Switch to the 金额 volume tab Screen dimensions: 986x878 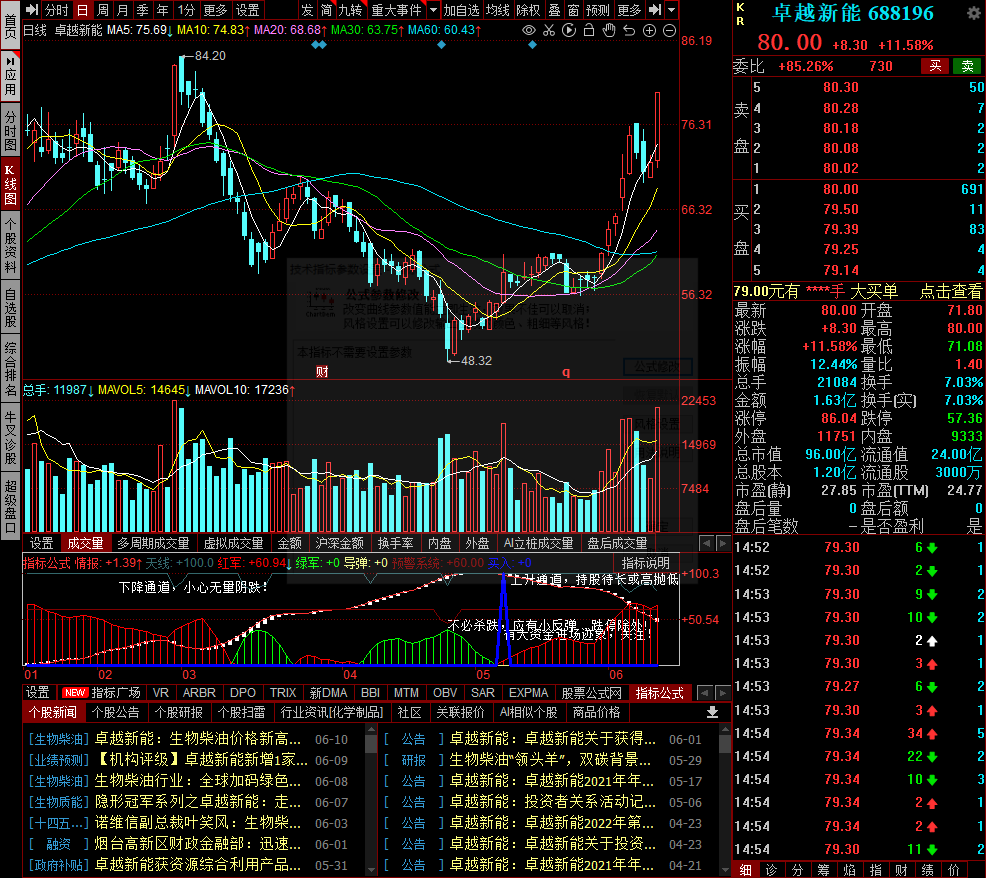coord(289,543)
